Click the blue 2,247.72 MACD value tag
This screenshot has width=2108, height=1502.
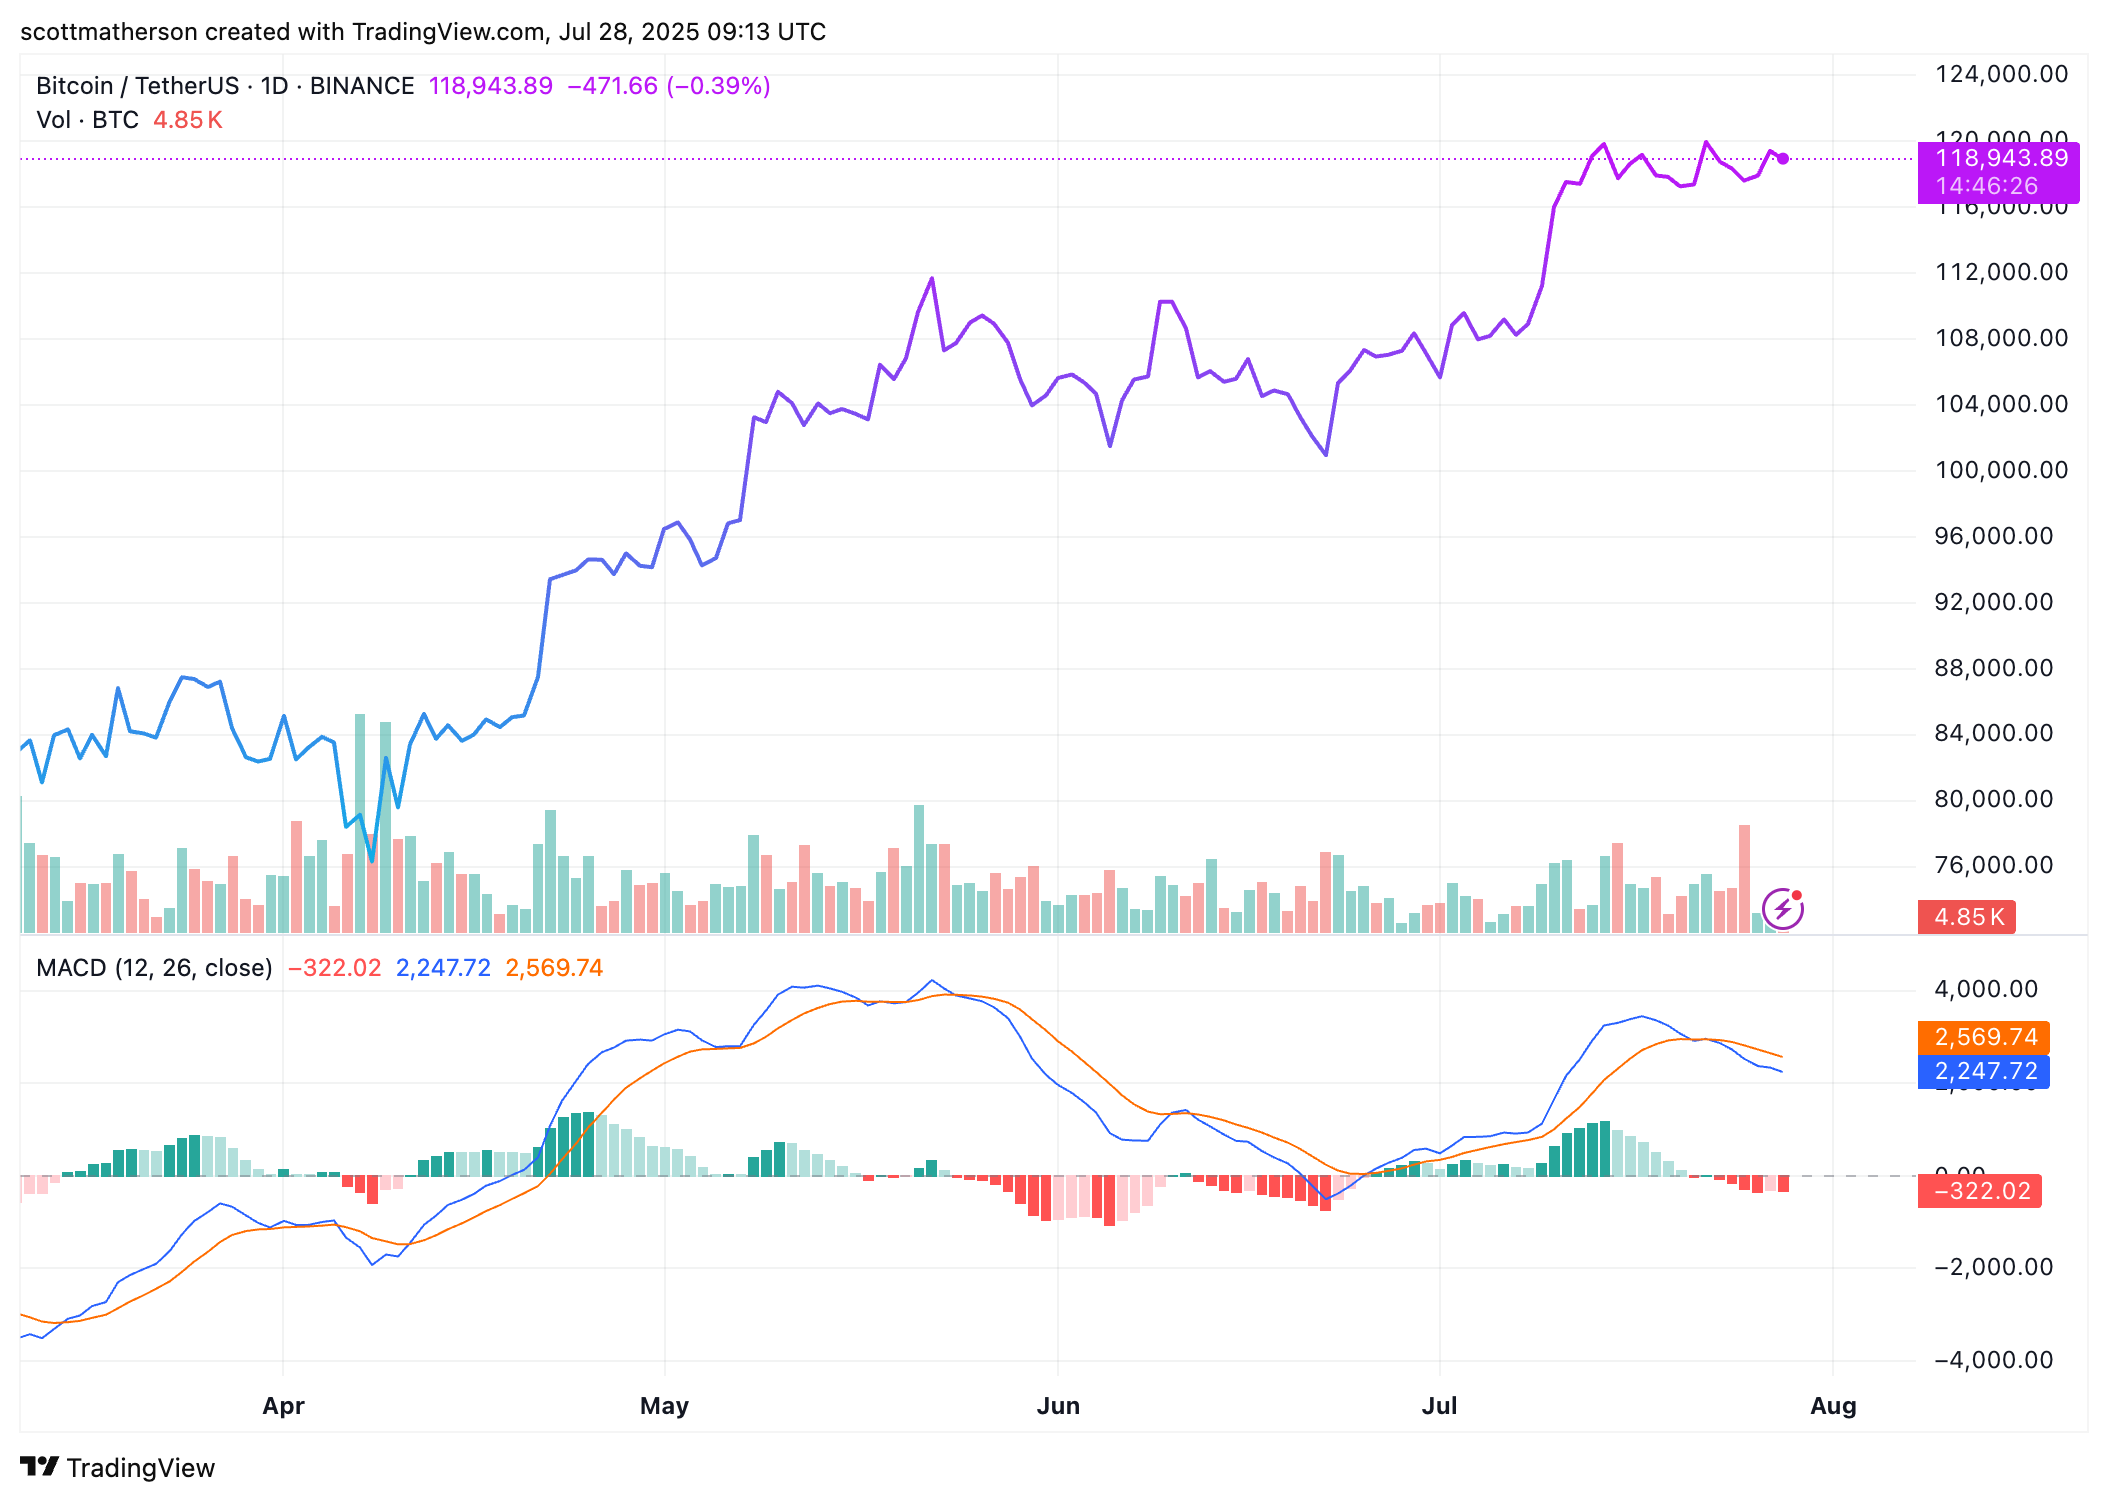click(1984, 1071)
